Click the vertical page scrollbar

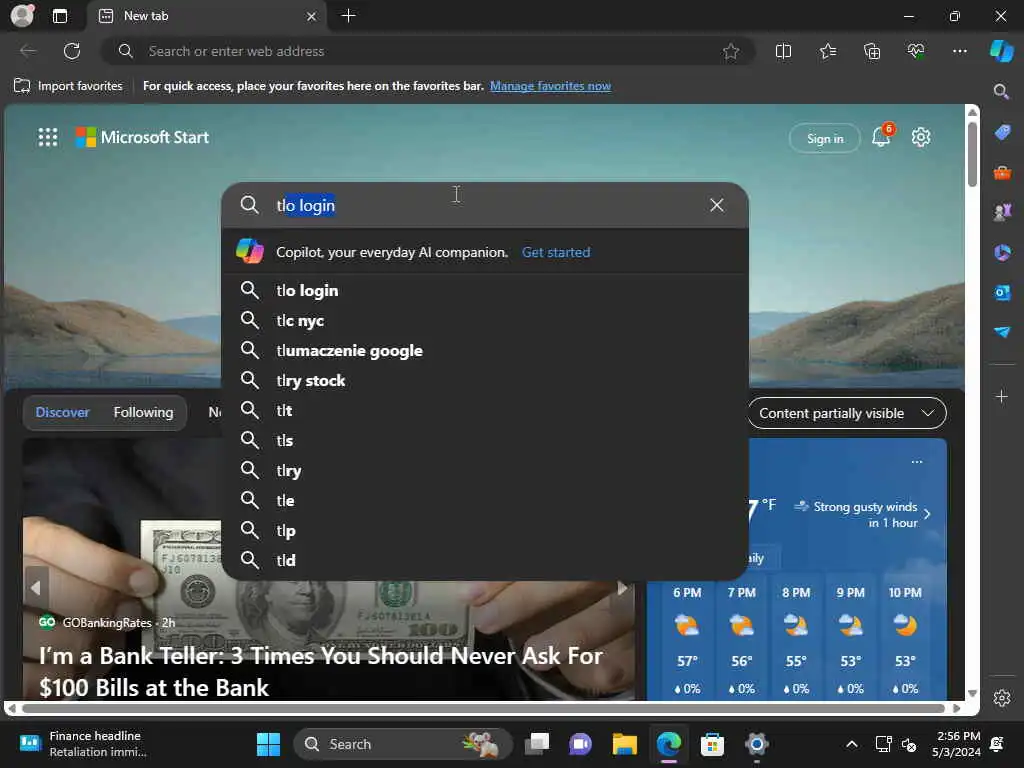(972, 153)
